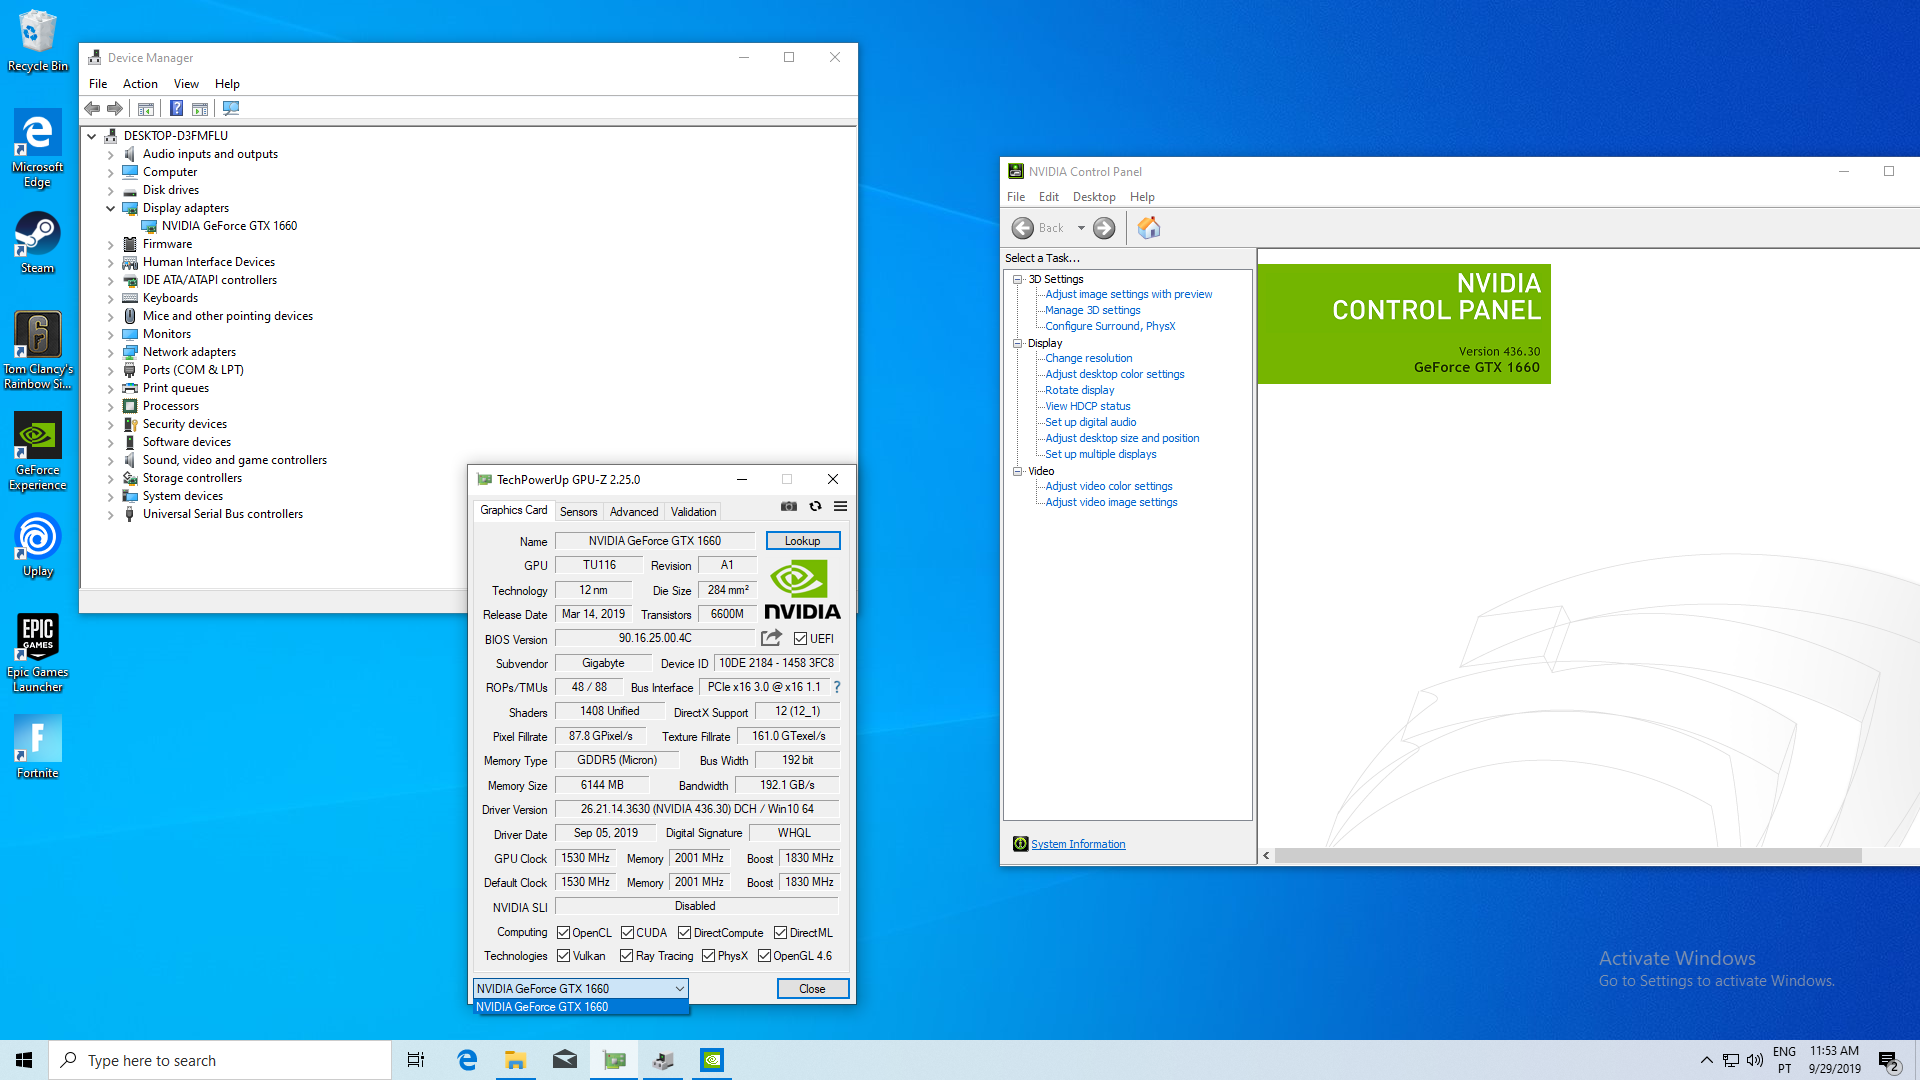The height and width of the screenshot is (1080, 1920).
Task: Click NVIDIA Control Panel horizontal scrollbar
Action: click(x=1567, y=855)
